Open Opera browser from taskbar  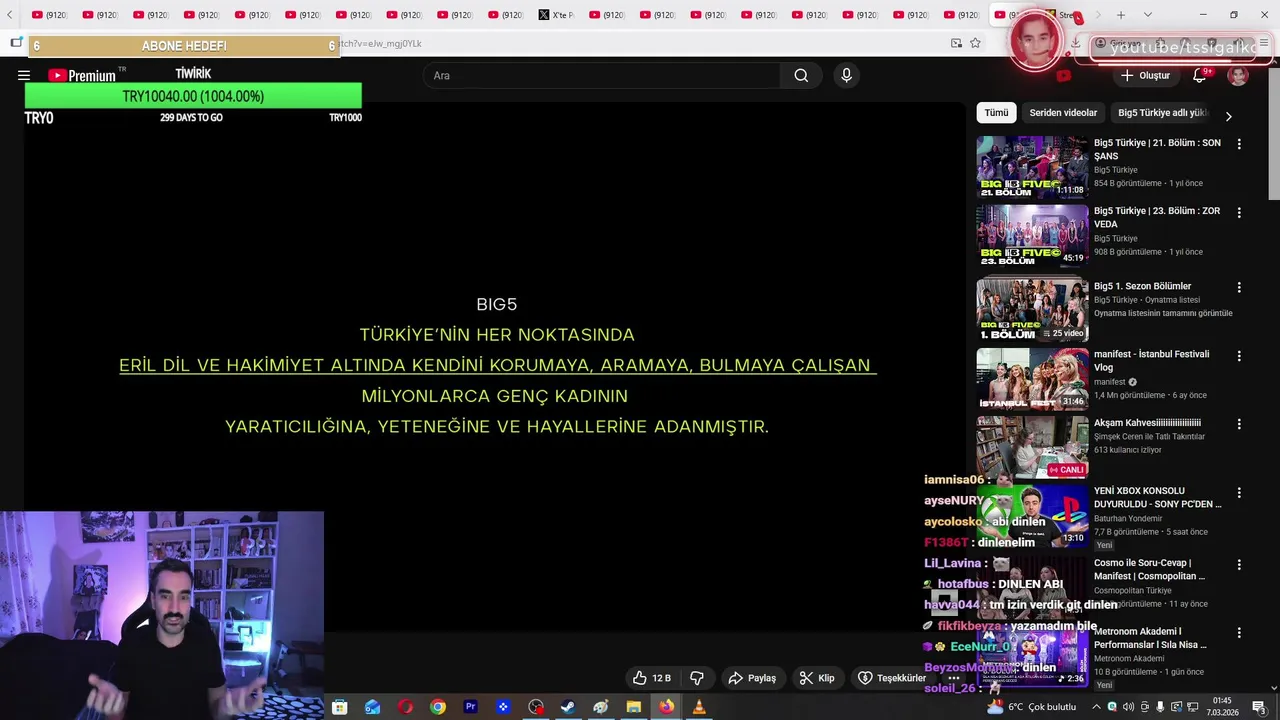pos(405,707)
